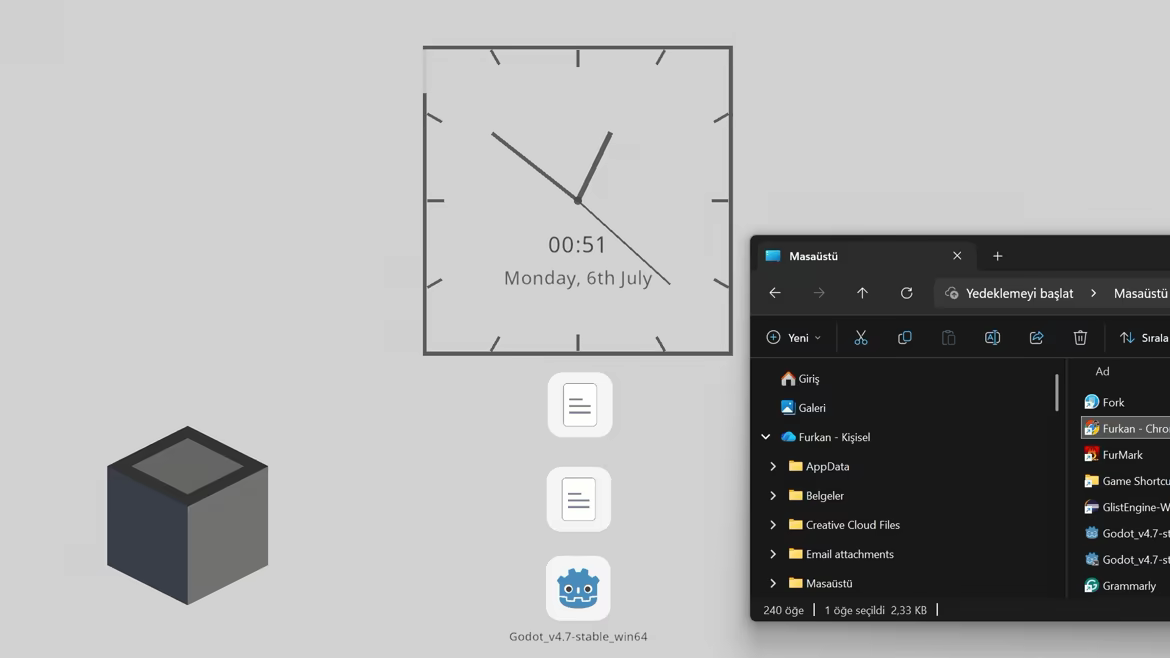The width and height of the screenshot is (1170, 658).
Task: Click Masaüstü breadcrumb in address bar
Action: tap(1140, 294)
